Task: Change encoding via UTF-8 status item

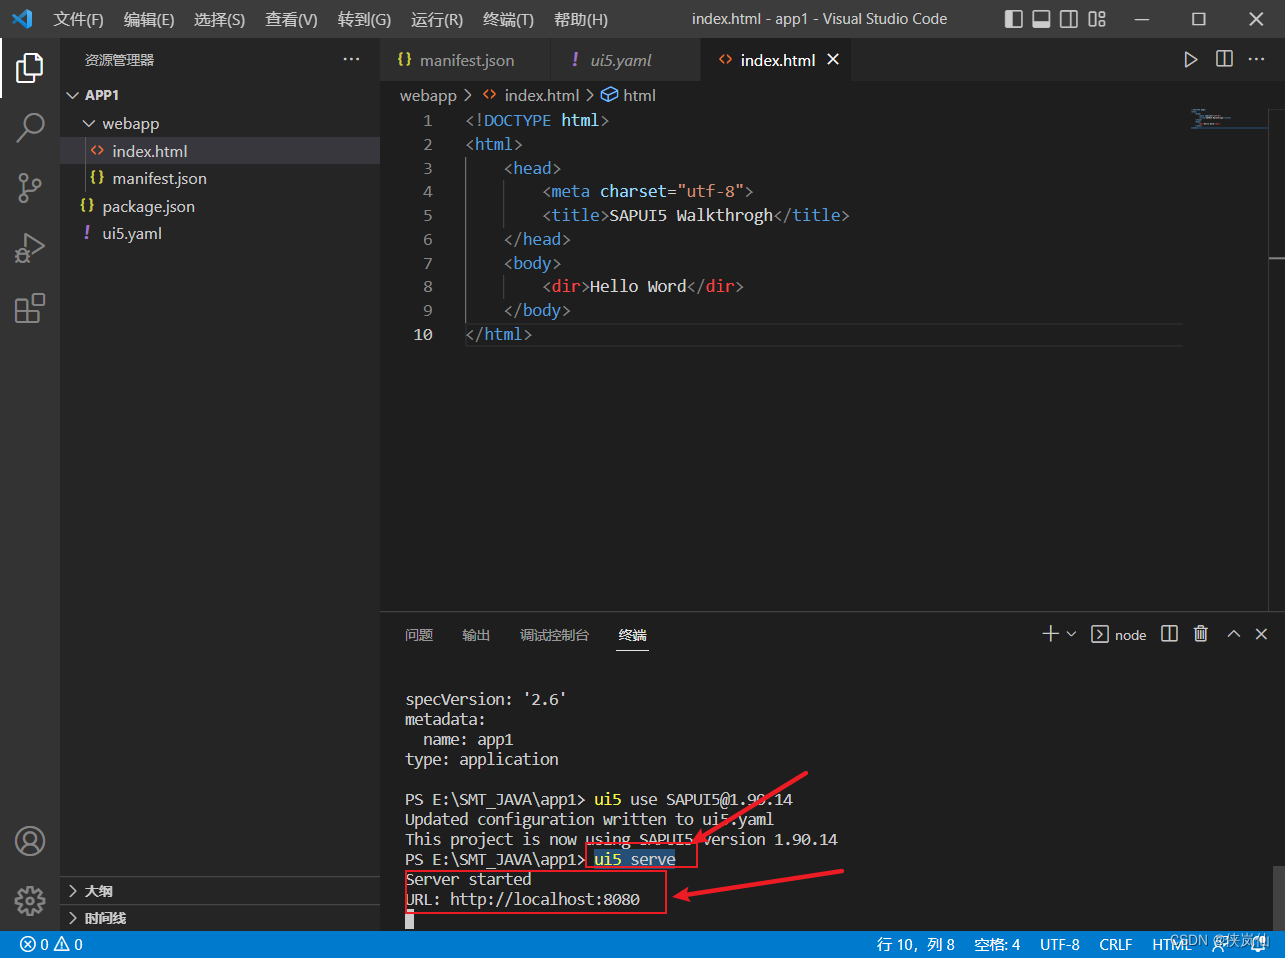Action: (1060, 944)
